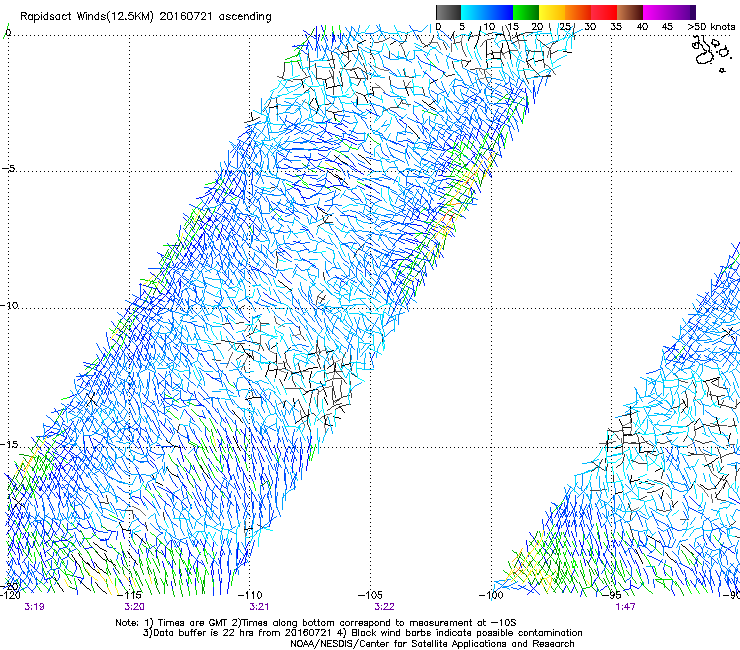Select the yellow 20-25 knots legend swatch
Image resolution: width=740 pixels, height=650 pixels.
(x=552, y=12)
